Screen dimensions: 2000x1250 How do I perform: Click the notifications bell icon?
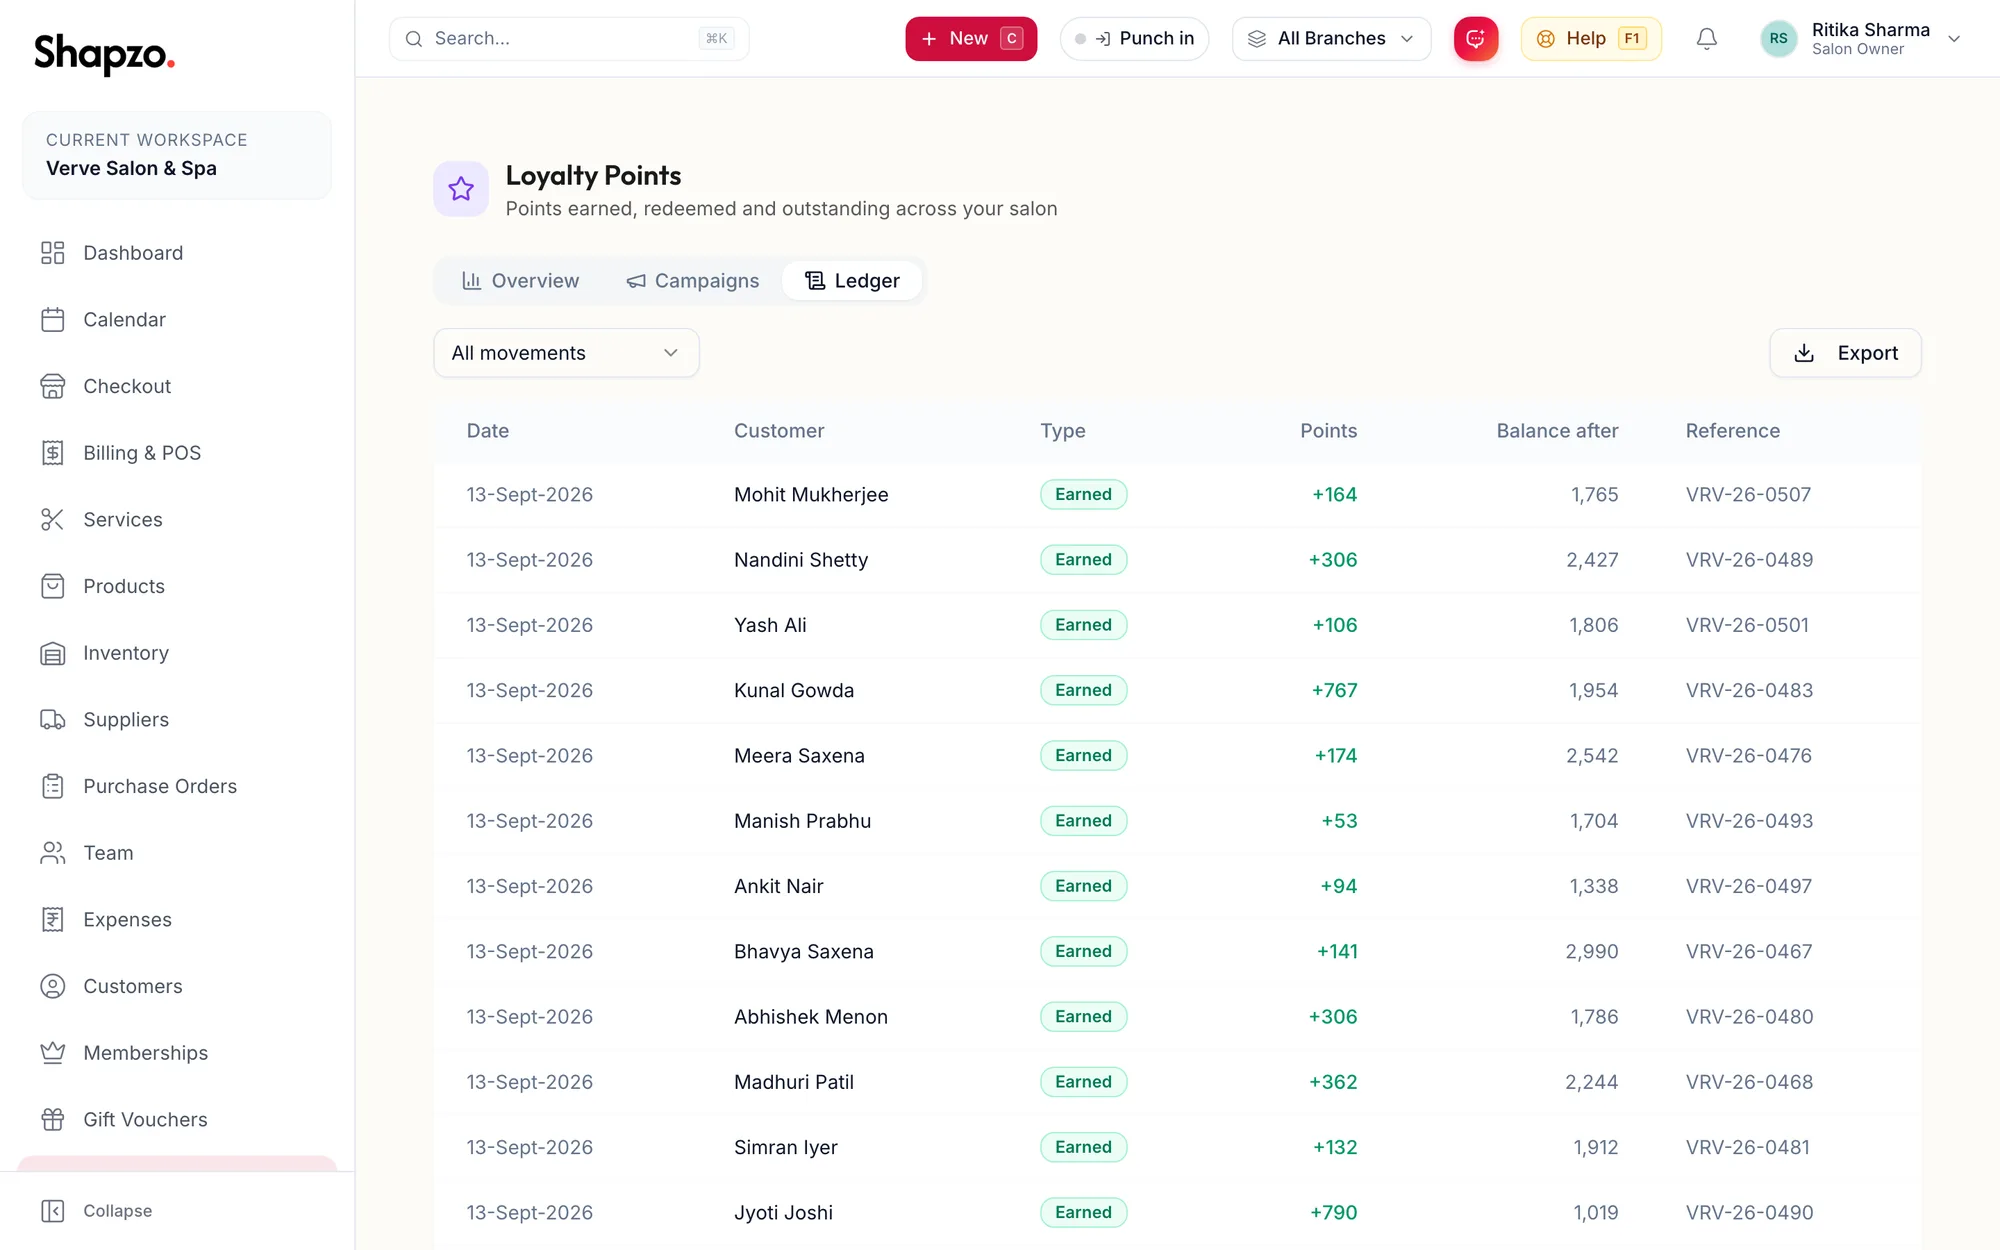click(1707, 39)
